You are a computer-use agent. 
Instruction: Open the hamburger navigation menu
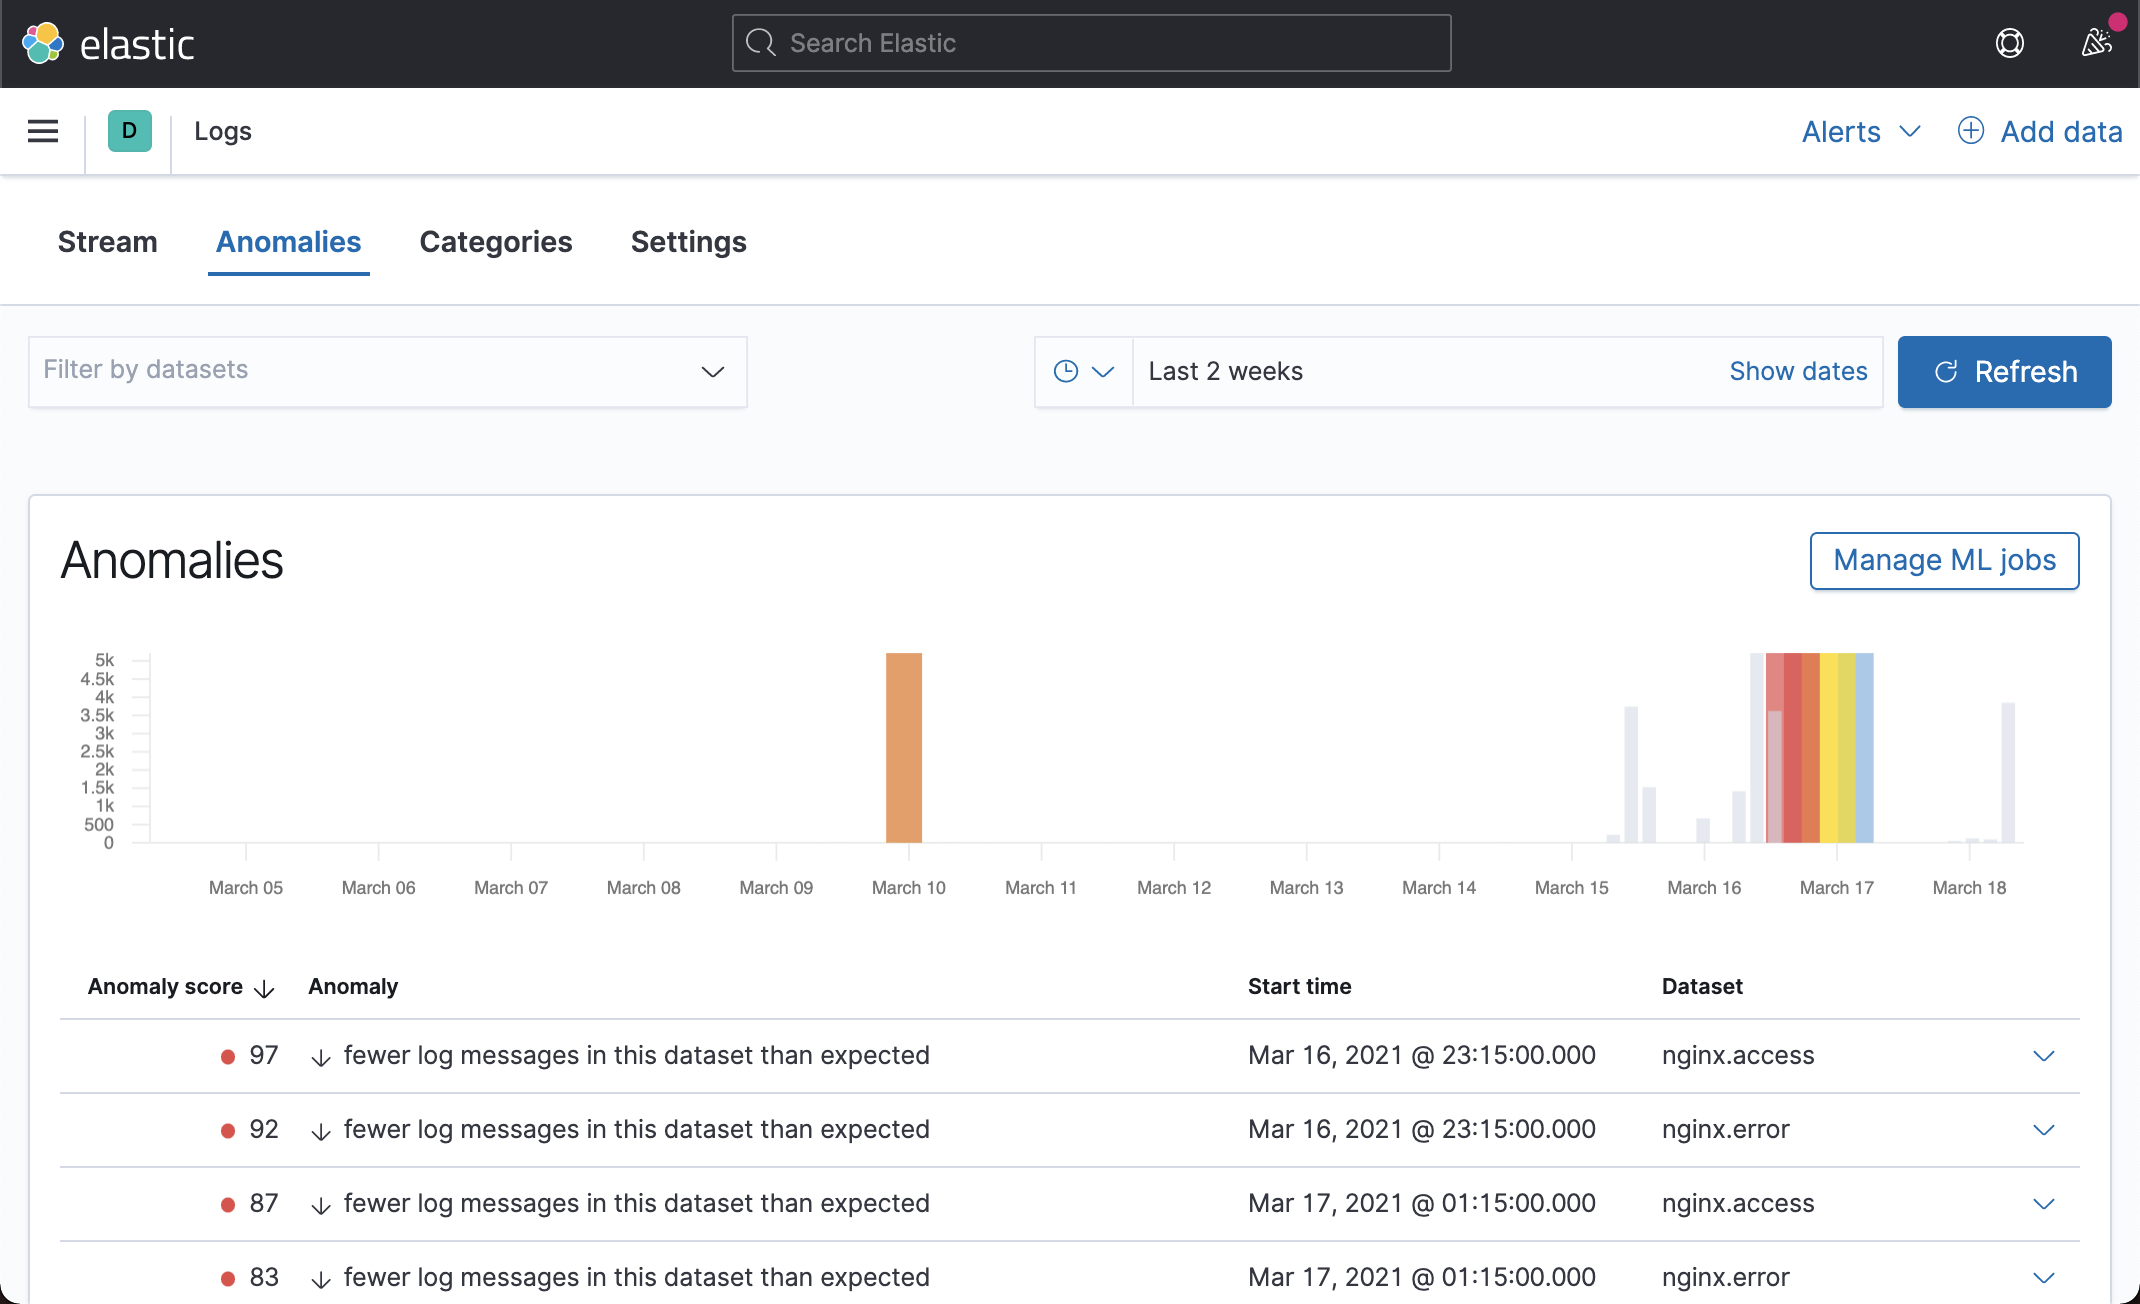pos(42,131)
